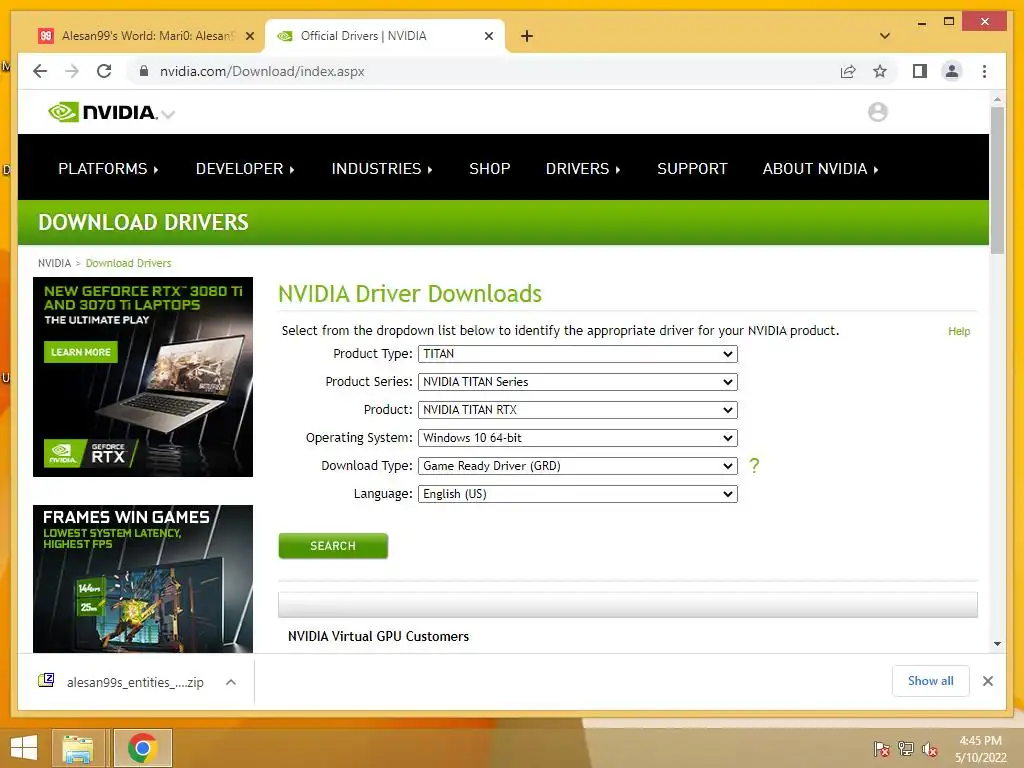This screenshot has width=1024, height=768.
Task: Click the address bar URL
Action: 262,71
